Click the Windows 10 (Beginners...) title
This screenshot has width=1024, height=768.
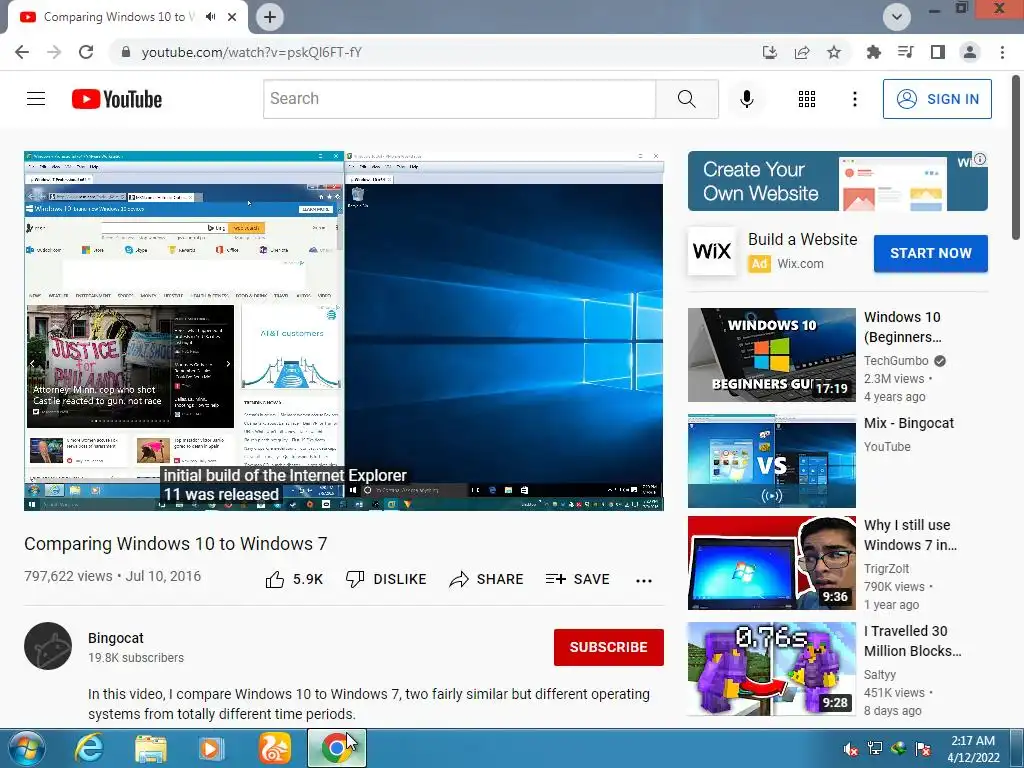(903, 327)
